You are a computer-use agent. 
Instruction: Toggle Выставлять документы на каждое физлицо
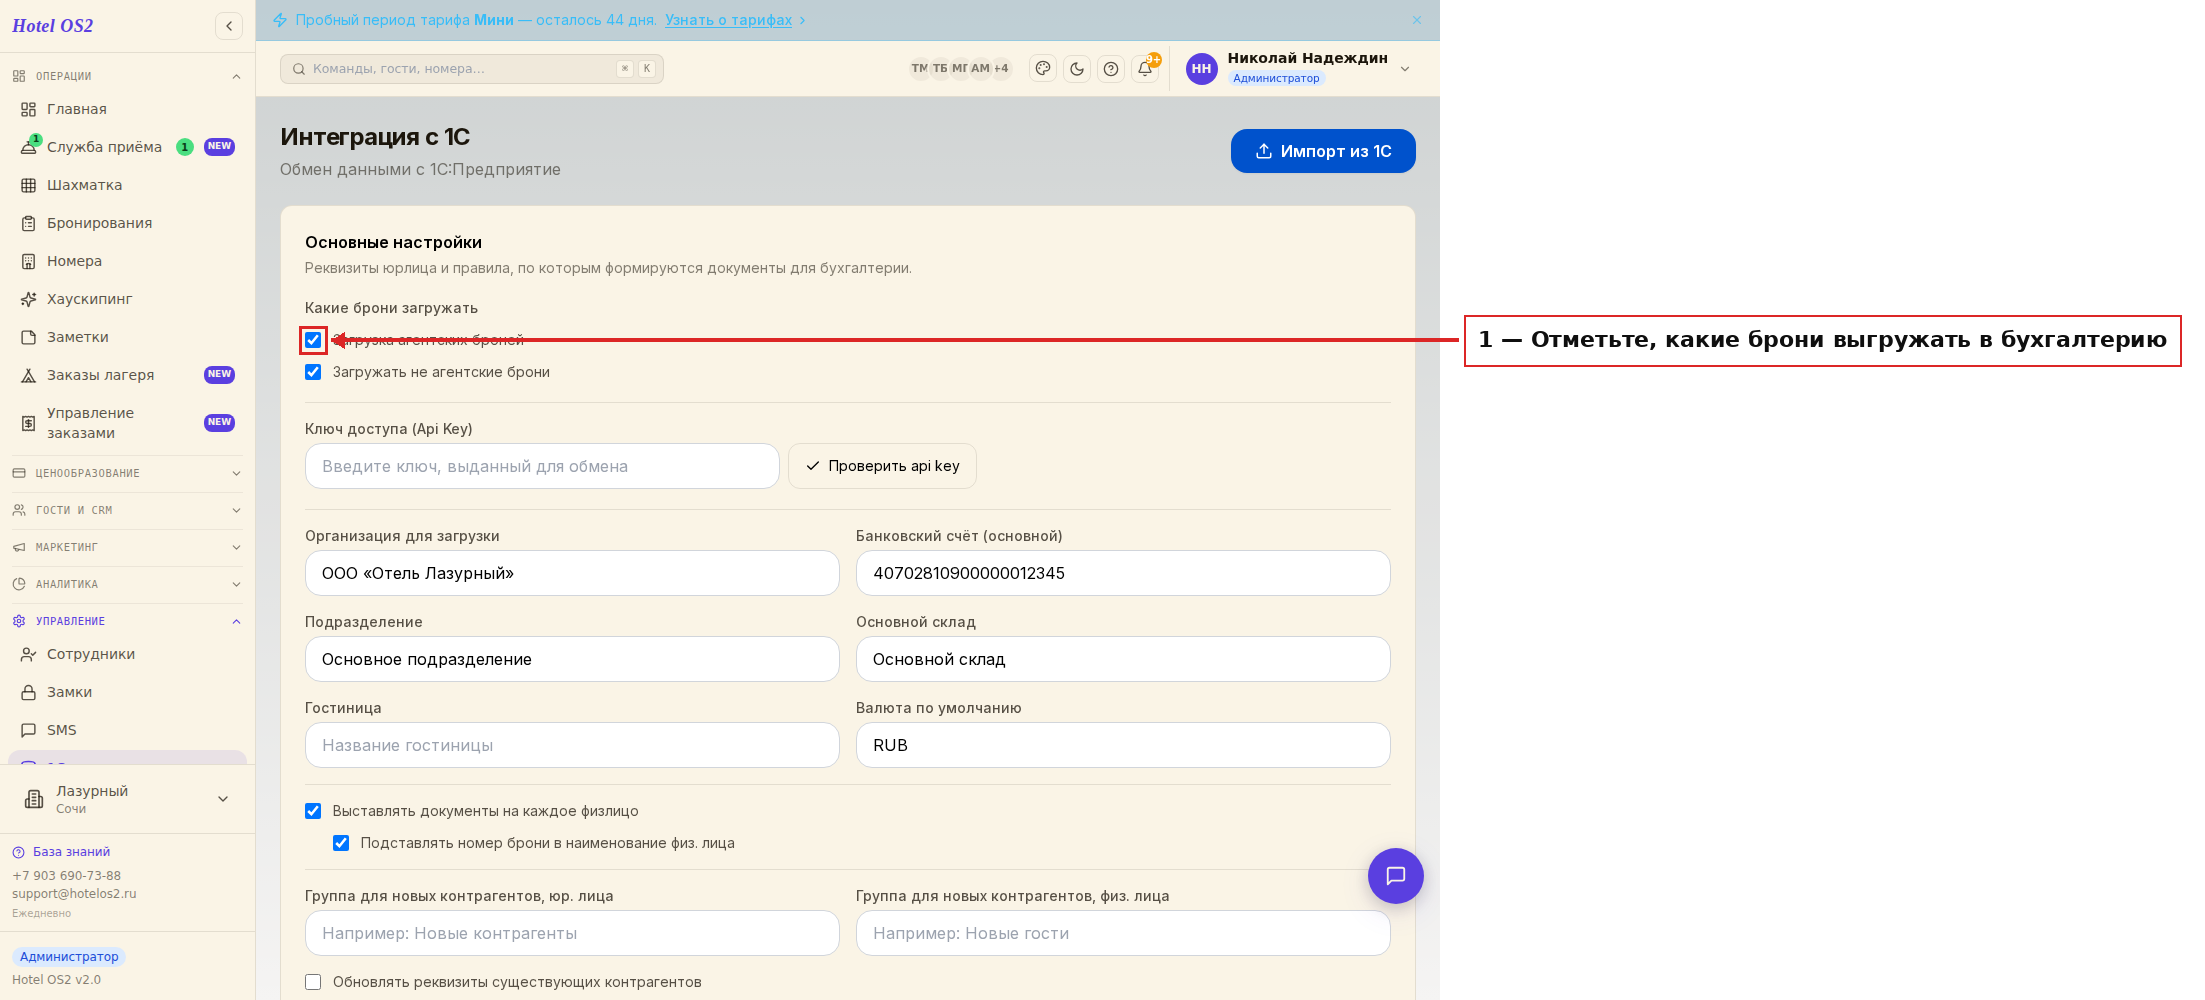tap(313, 811)
